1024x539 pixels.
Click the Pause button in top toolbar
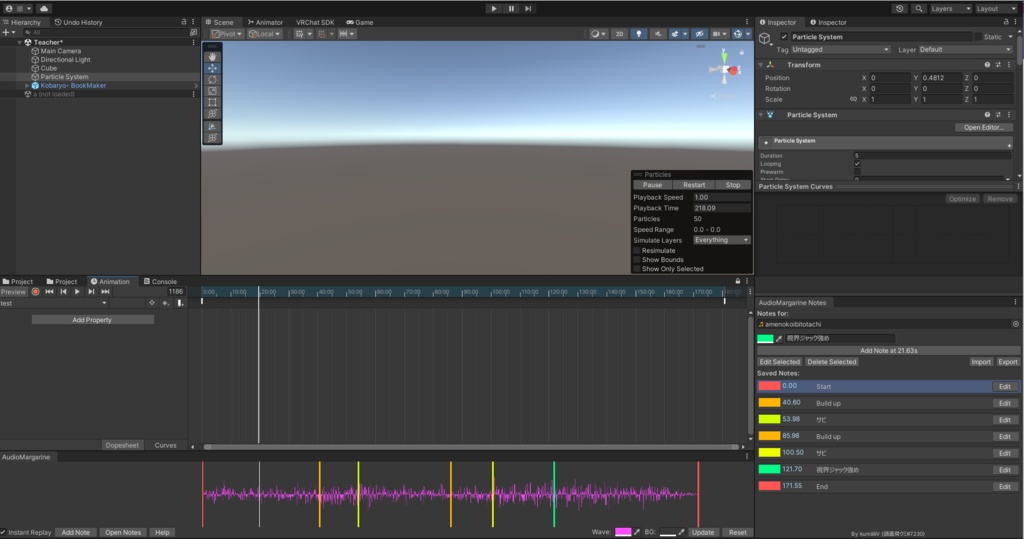coord(511,8)
